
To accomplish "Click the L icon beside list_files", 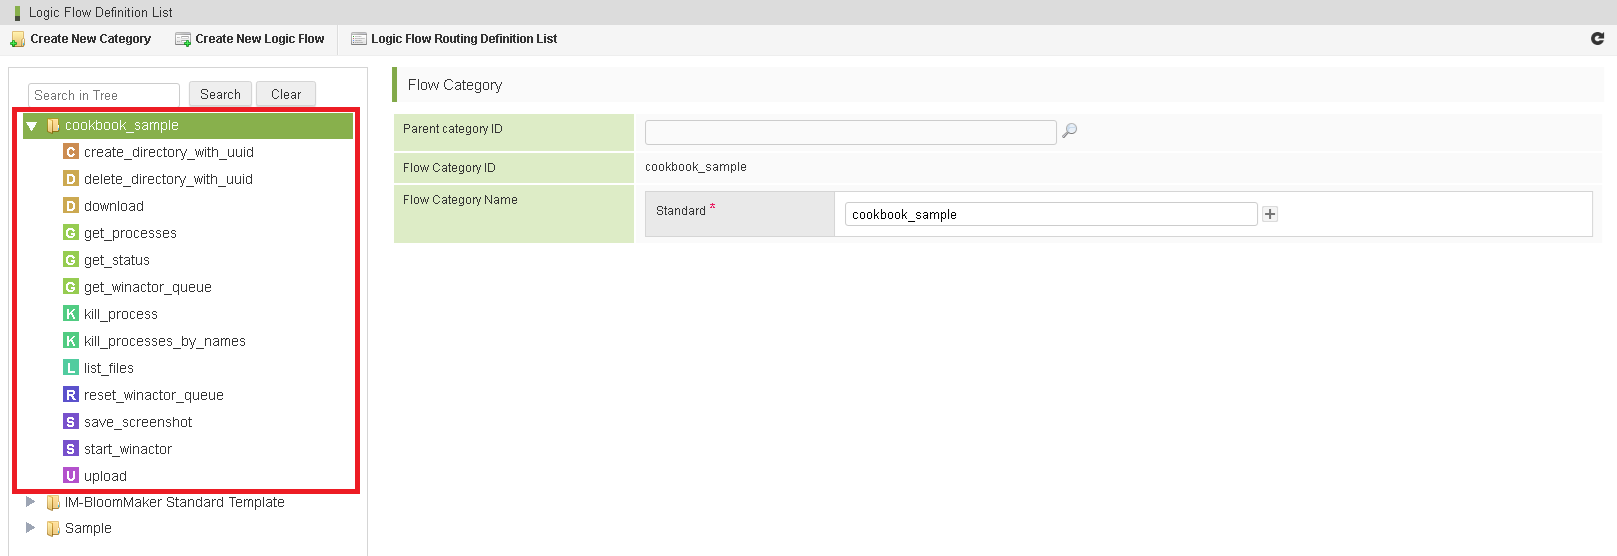I will click(x=71, y=368).
